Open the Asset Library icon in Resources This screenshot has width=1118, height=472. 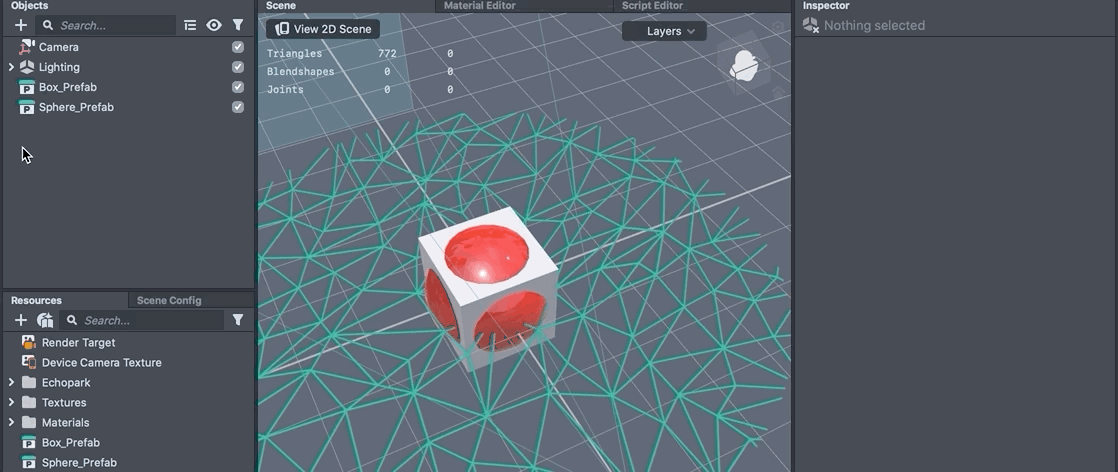(x=45, y=320)
